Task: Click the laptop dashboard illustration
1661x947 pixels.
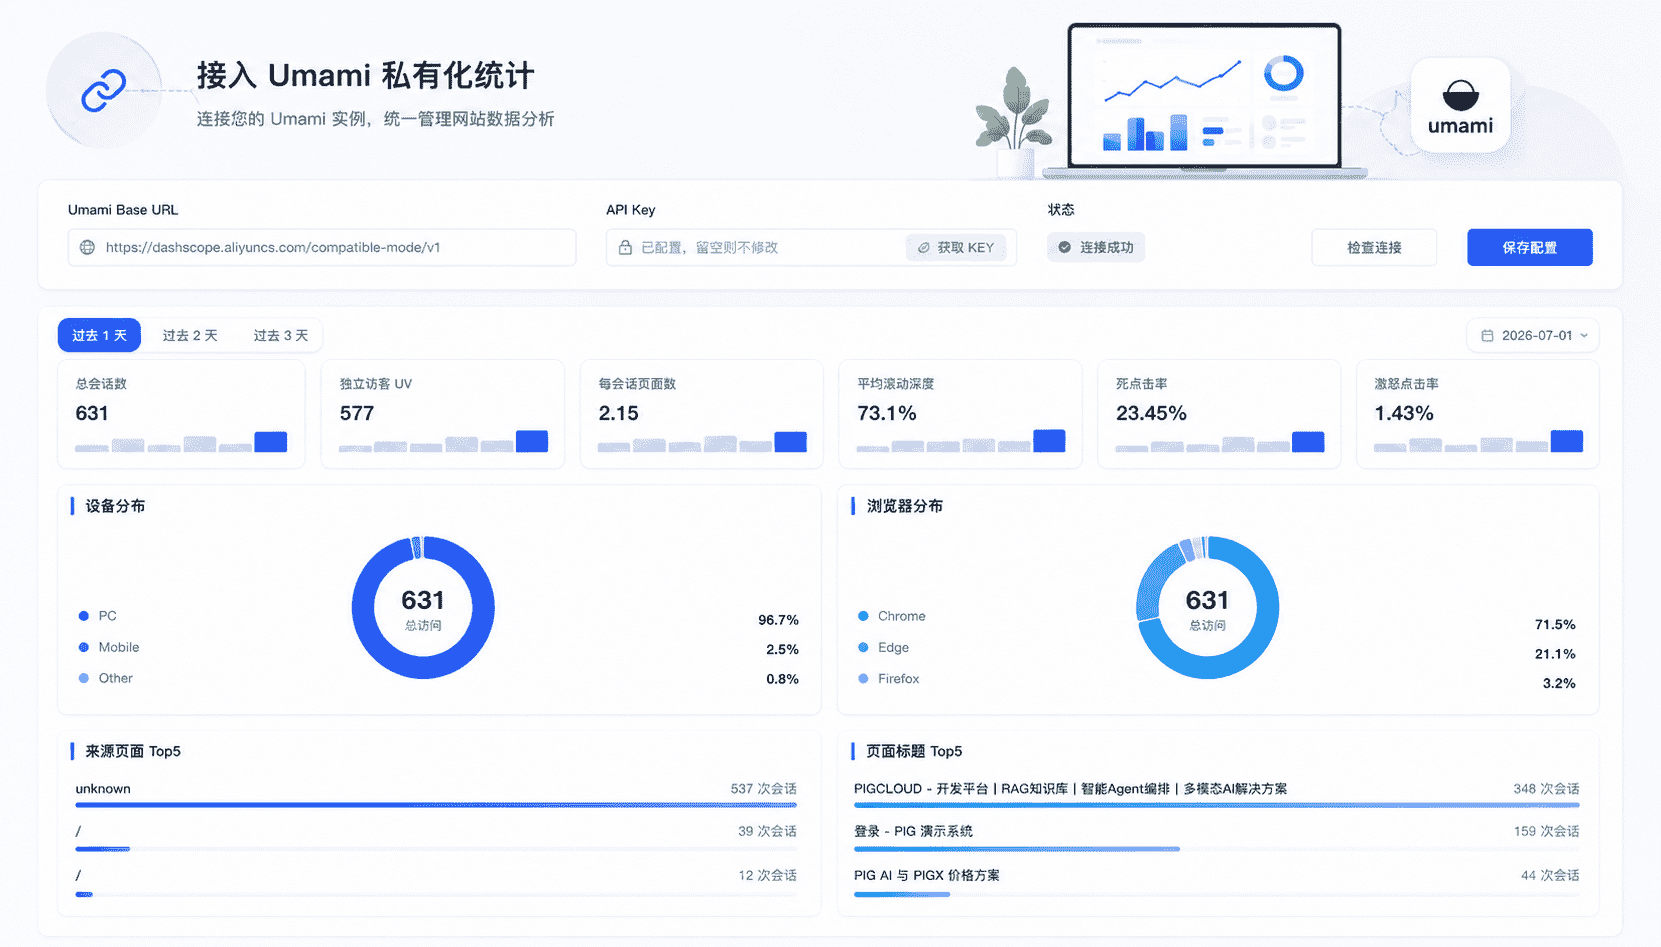Action: (x=1204, y=100)
